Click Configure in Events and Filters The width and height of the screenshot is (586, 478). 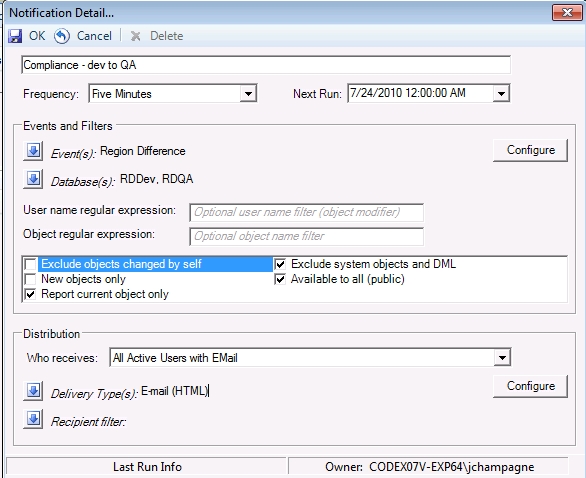(x=530, y=150)
